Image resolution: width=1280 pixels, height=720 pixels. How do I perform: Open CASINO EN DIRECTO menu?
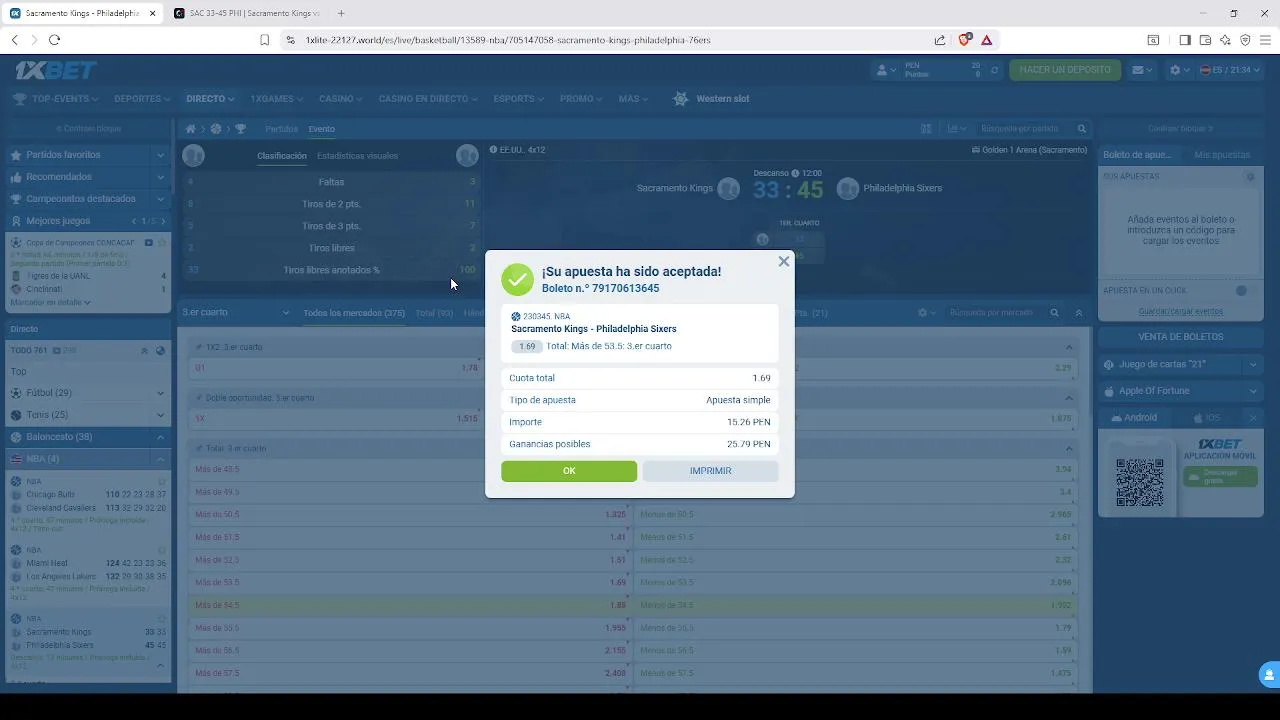click(x=428, y=99)
